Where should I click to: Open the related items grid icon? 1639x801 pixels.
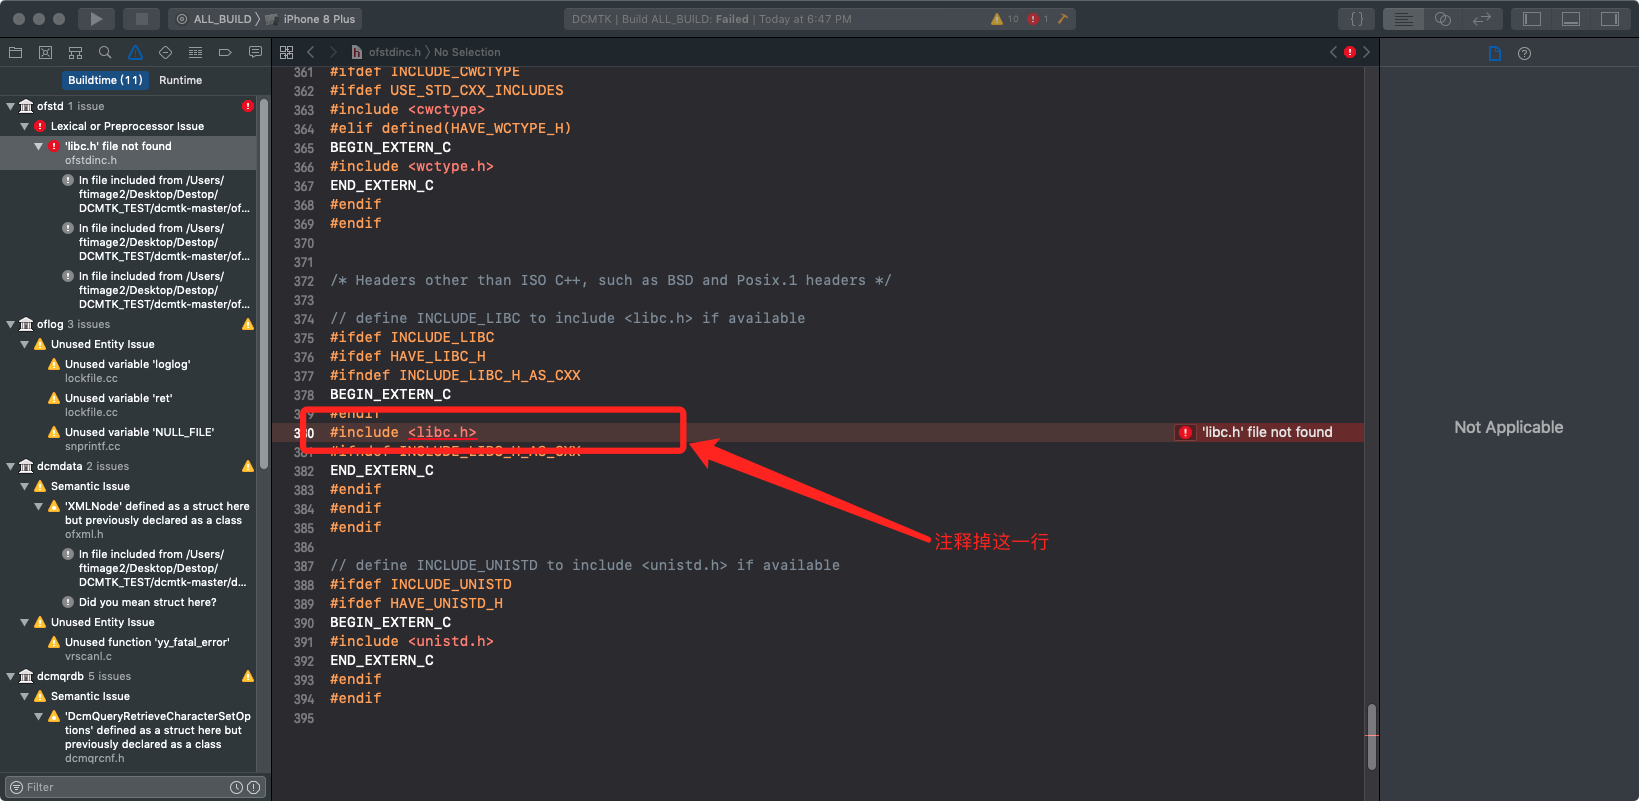[287, 52]
